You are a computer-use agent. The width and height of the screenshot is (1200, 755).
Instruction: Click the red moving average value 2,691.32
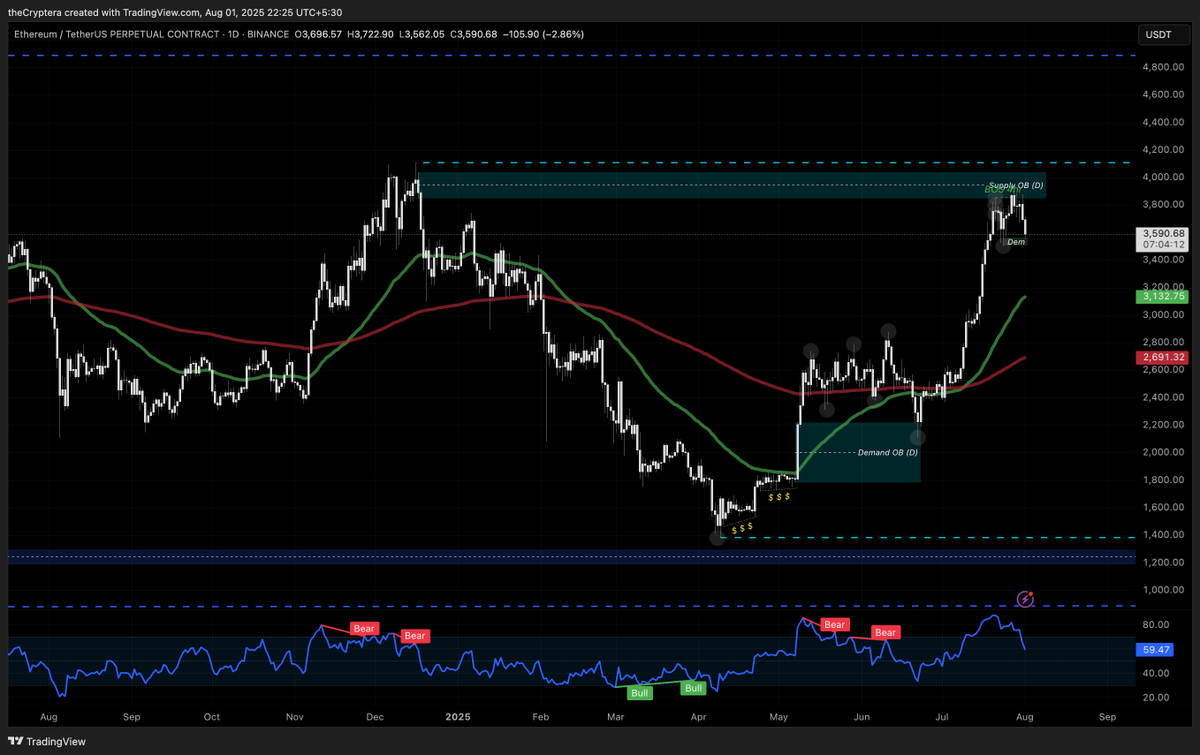click(x=1165, y=357)
